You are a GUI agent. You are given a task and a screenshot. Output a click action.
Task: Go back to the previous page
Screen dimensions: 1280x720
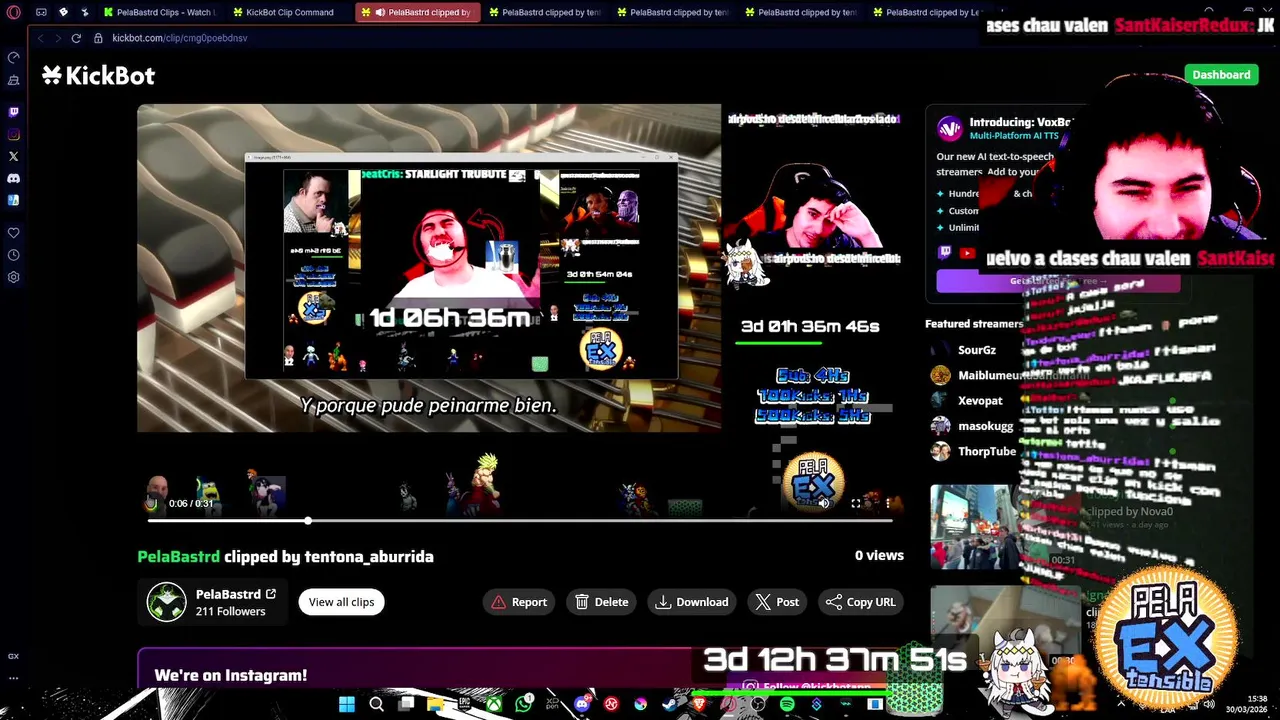pos(40,38)
